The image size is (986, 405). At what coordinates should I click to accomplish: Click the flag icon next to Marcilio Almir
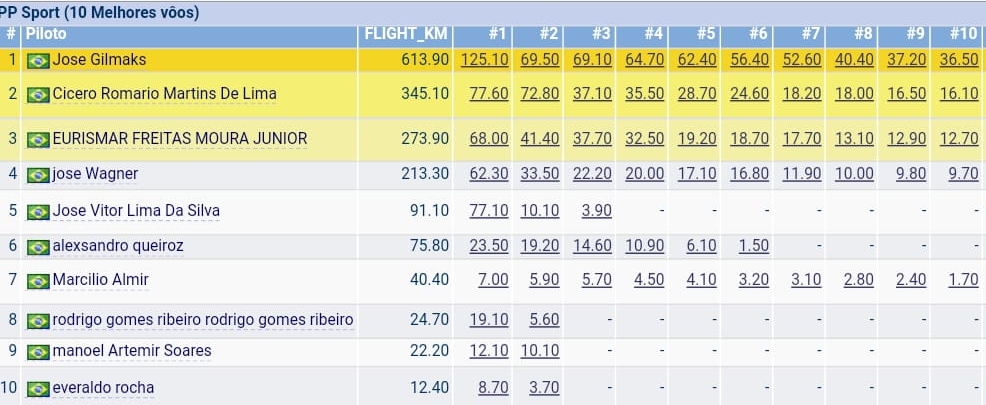click(x=38, y=280)
